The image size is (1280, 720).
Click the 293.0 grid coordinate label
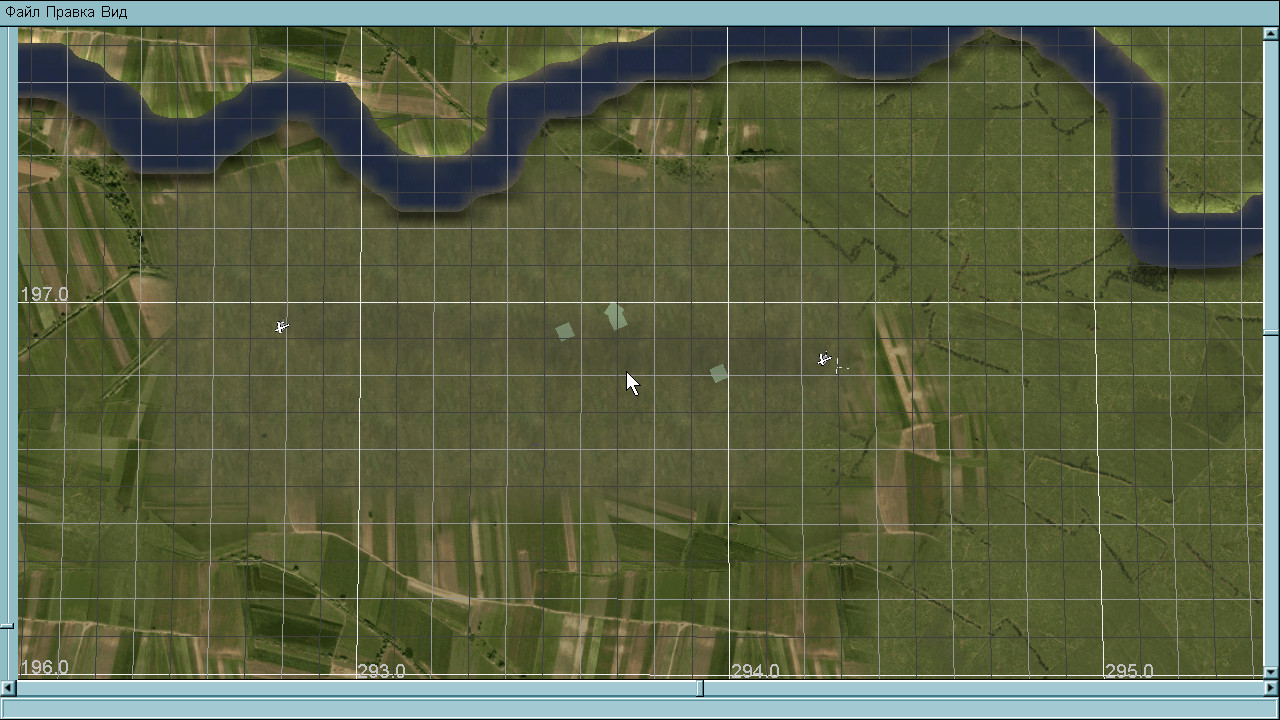[x=381, y=671]
